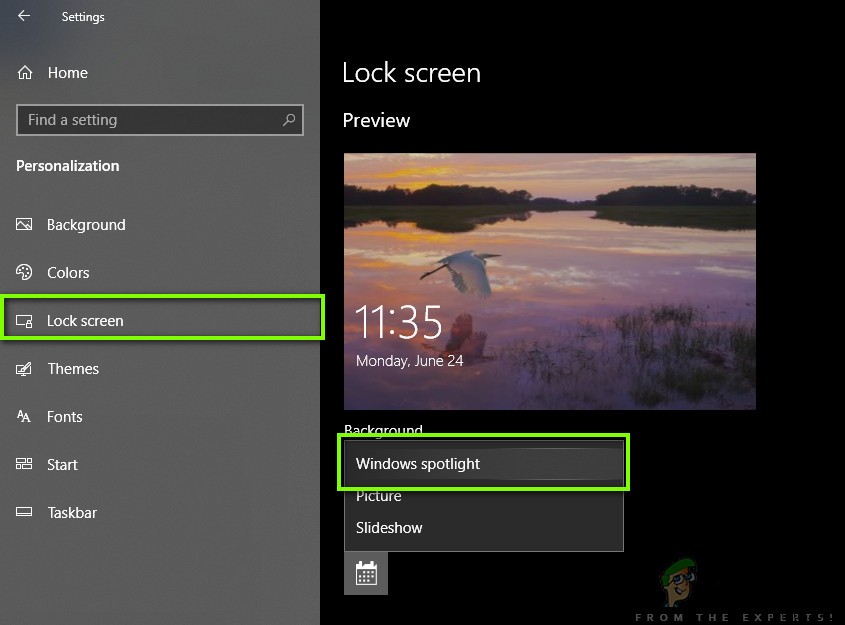The image size is (845, 625).
Task: Click the search magnifier icon
Action: [289, 120]
